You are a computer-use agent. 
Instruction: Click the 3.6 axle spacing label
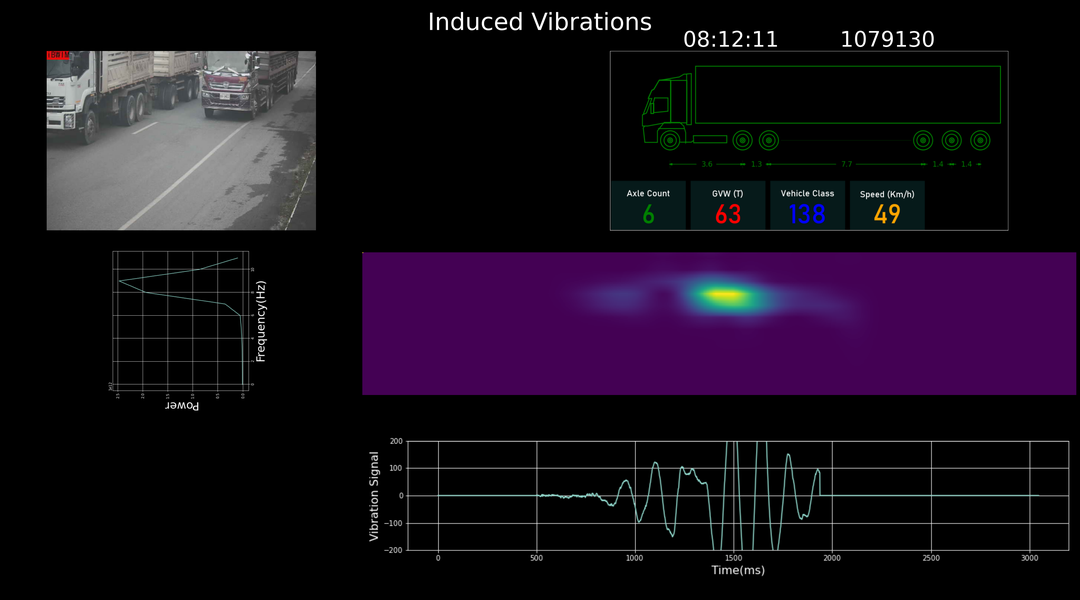[x=707, y=164]
